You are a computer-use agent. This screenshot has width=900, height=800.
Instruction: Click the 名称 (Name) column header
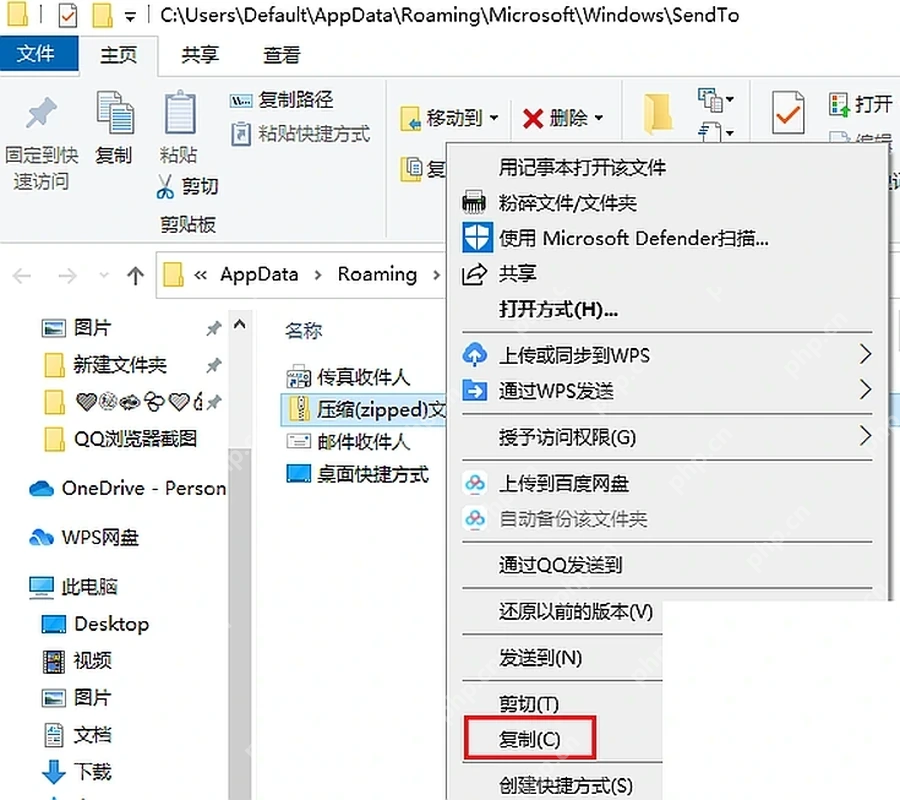[x=304, y=331]
